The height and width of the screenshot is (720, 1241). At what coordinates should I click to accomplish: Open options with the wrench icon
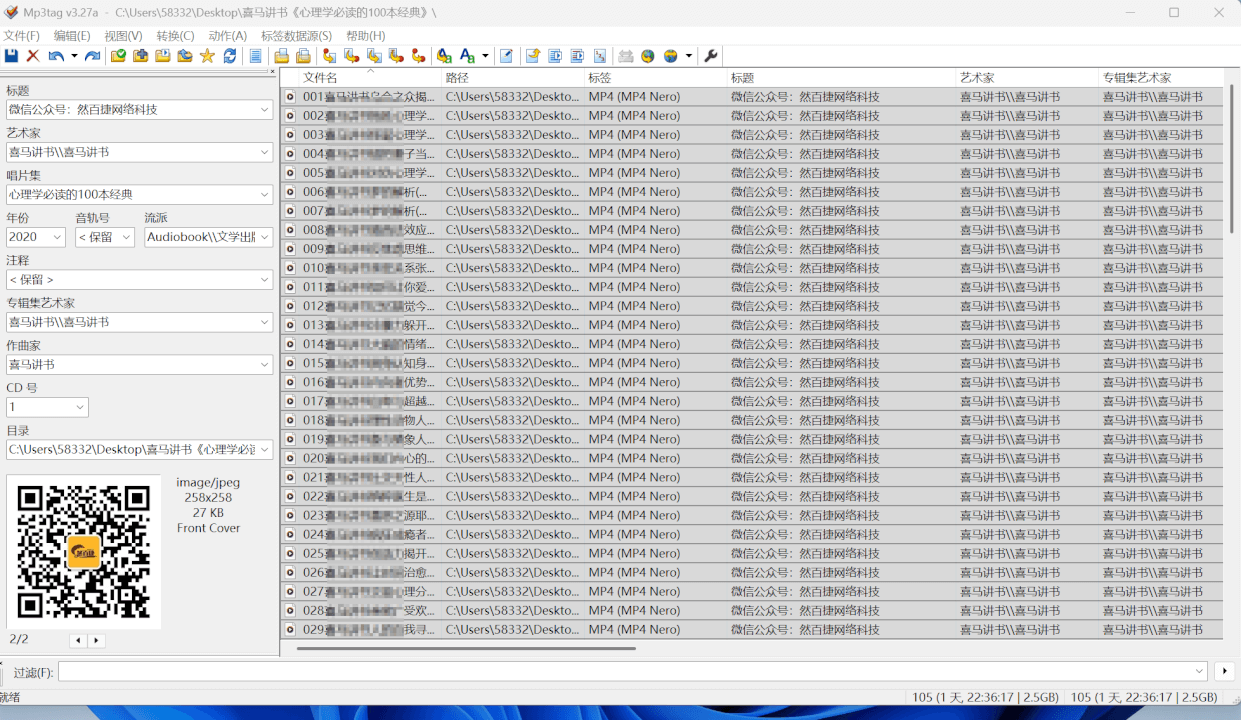tap(711, 56)
